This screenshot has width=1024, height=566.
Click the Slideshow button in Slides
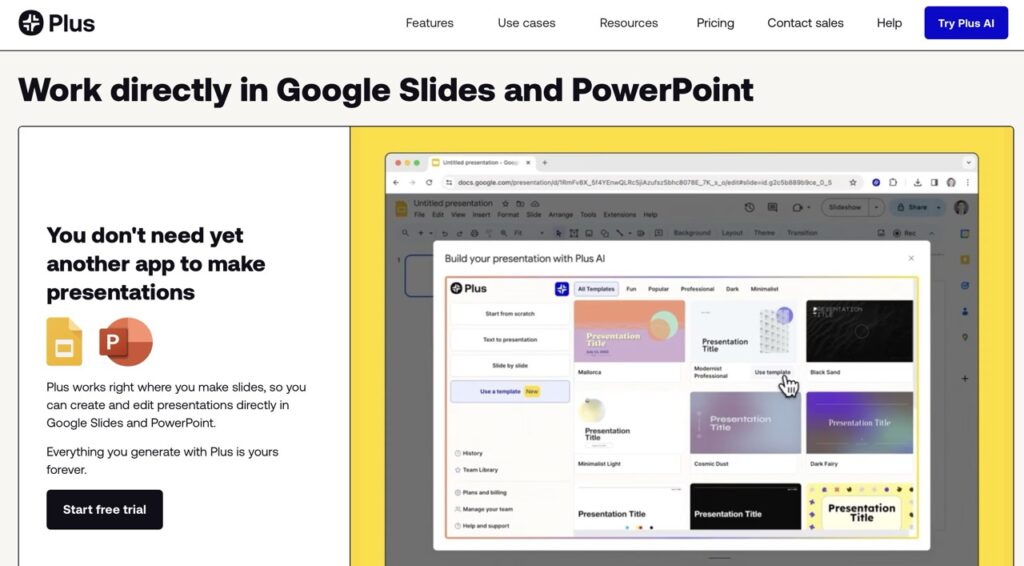tap(845, 208)
